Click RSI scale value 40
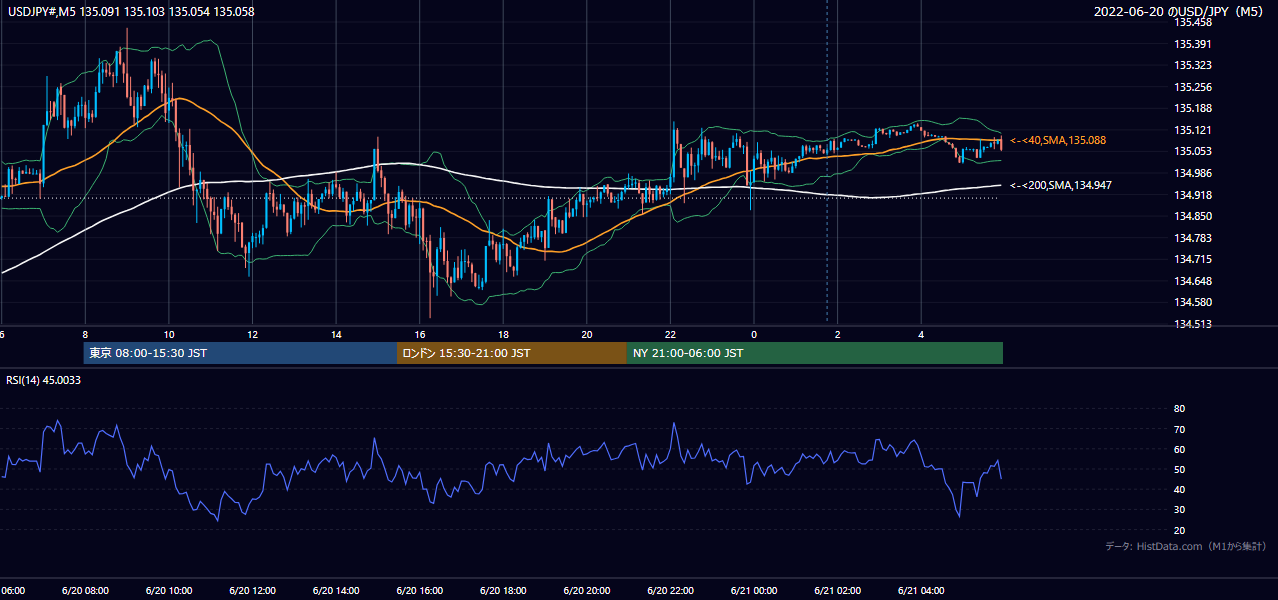 (x=1180, y=489)
